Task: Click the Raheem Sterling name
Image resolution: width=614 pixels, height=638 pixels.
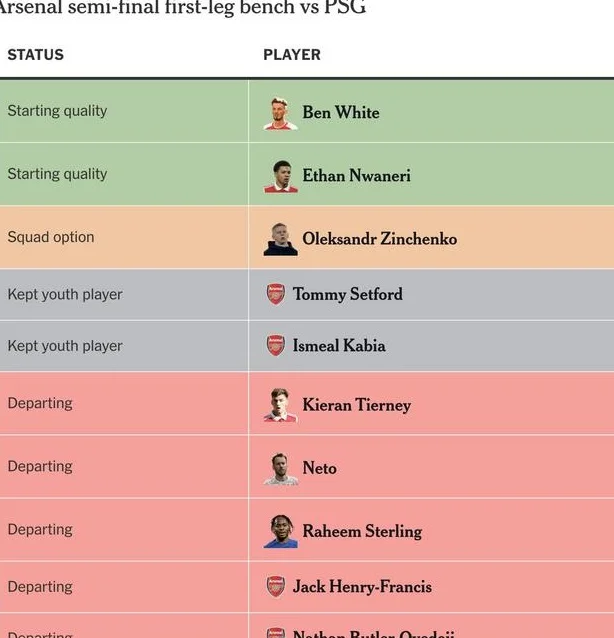Action: click(x=362, y=531)
